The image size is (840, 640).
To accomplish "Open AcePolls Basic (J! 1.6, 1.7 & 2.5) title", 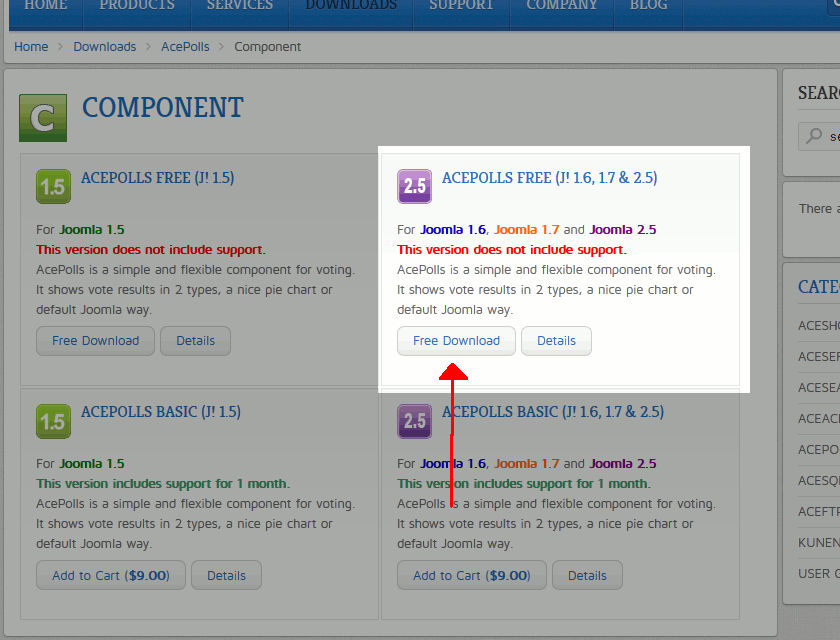I will click(553, 412).
